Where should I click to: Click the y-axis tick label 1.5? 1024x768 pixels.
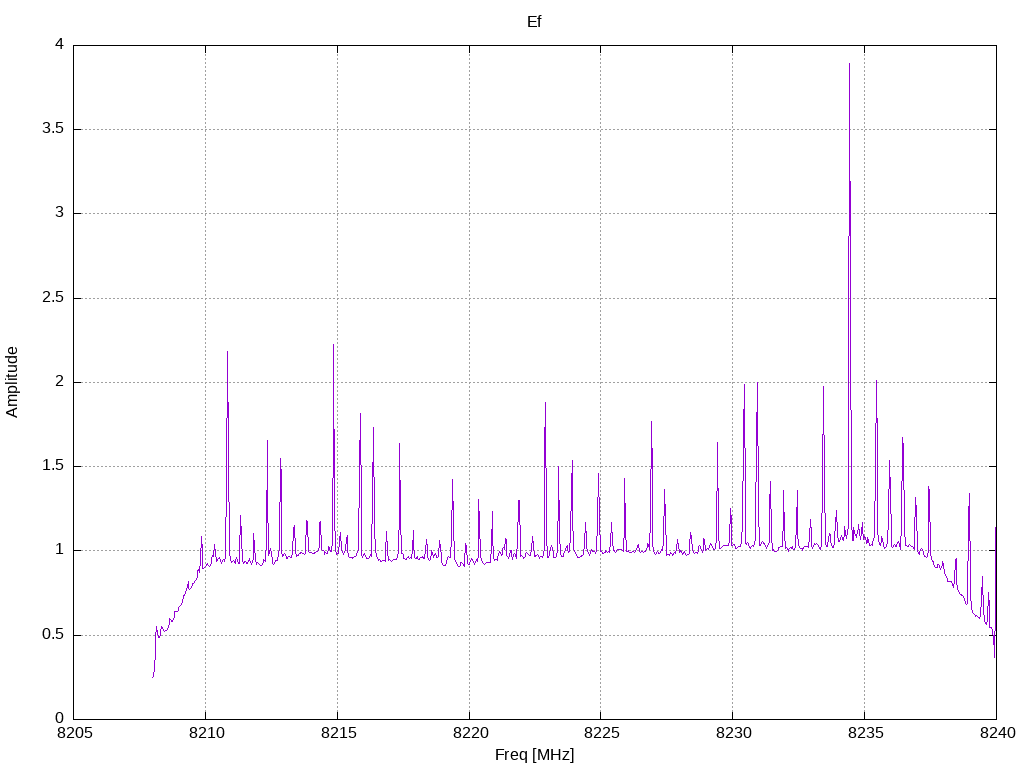click(x=53, y=466)
